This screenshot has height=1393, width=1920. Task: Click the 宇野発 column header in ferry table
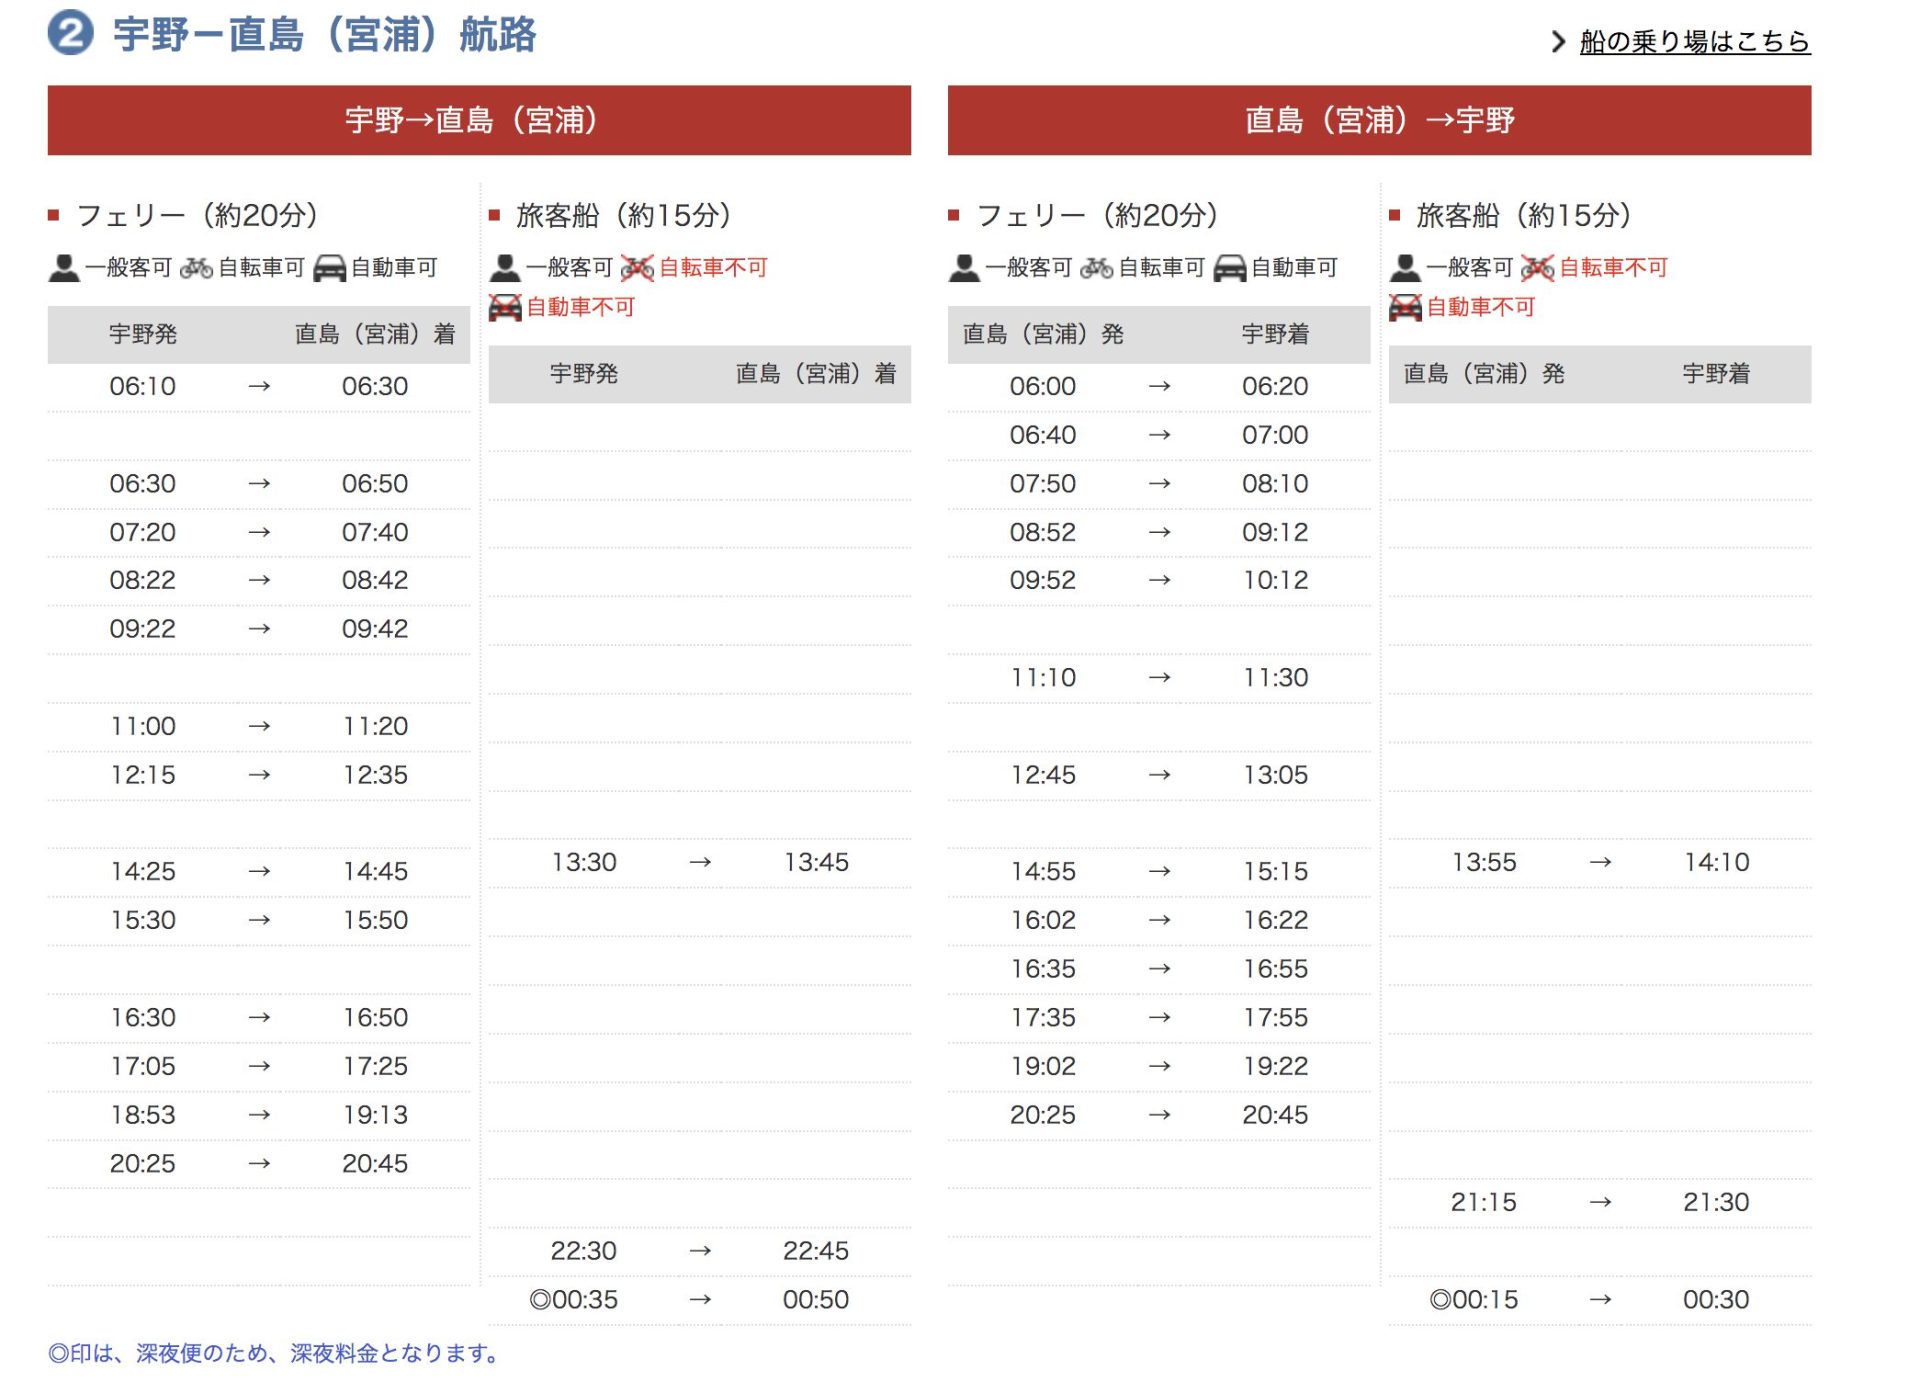coord(143,334)
